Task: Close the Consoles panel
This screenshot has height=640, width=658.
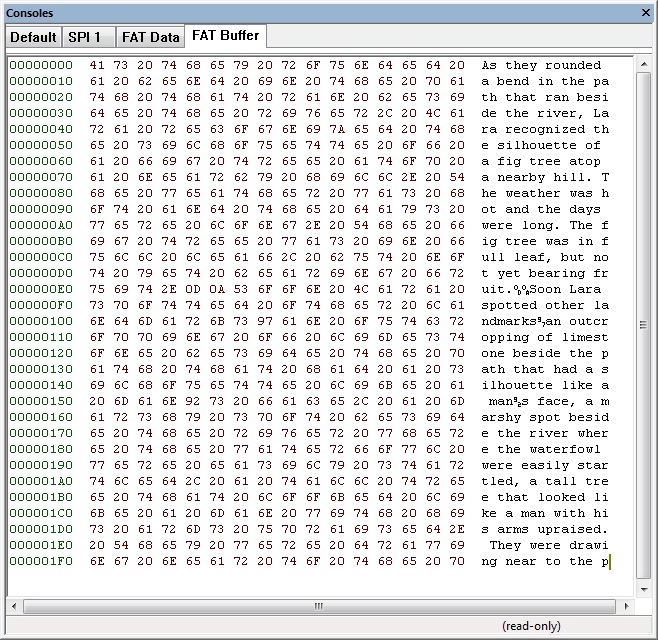Action: click(x=646, y=13)
